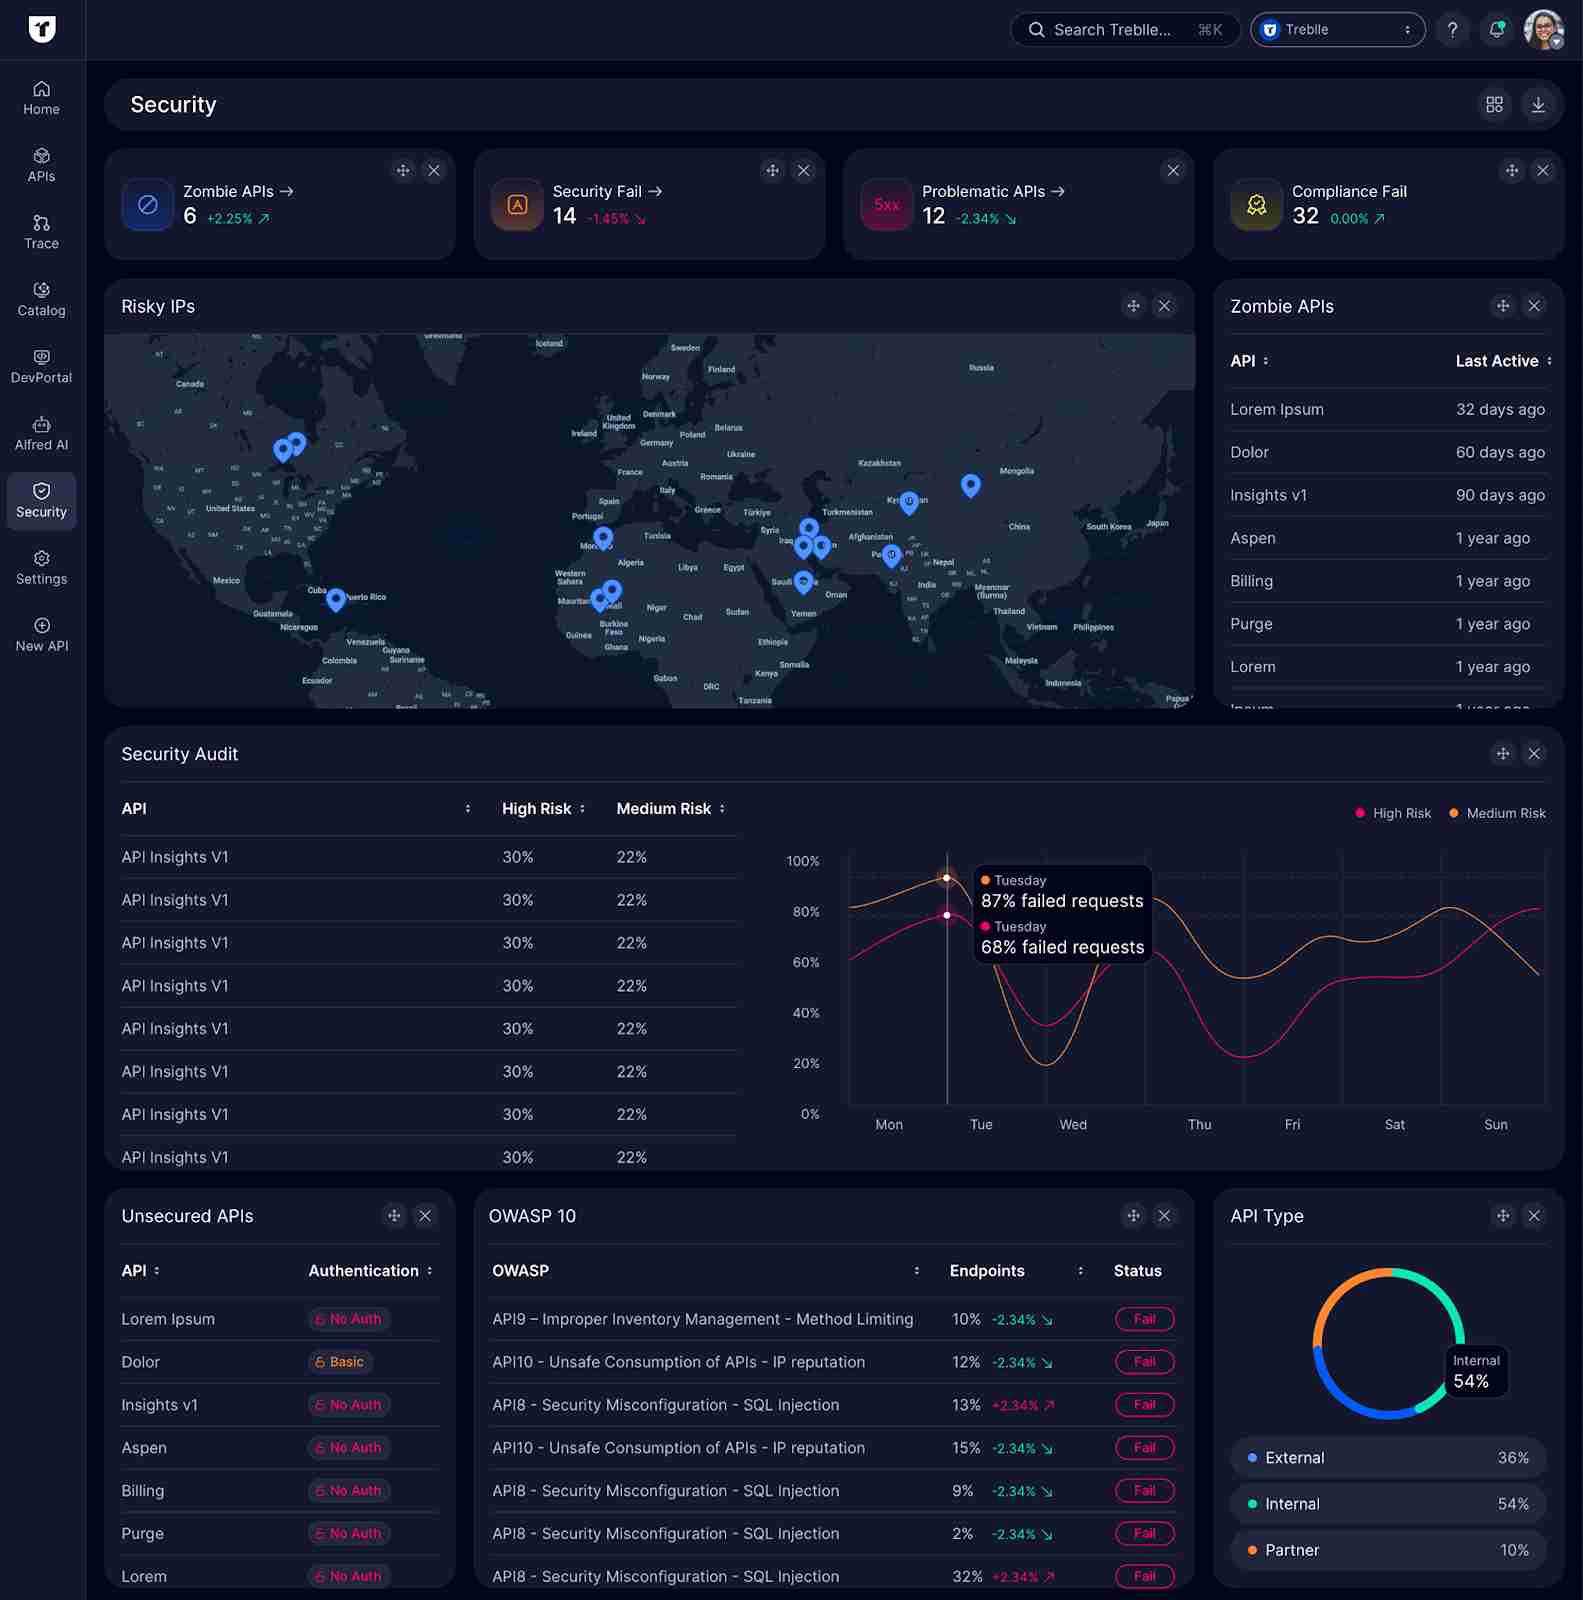Open the Treblle workspace dropdown
This screenshot has height=1600, width=1583.
(x=1337, y=30)
